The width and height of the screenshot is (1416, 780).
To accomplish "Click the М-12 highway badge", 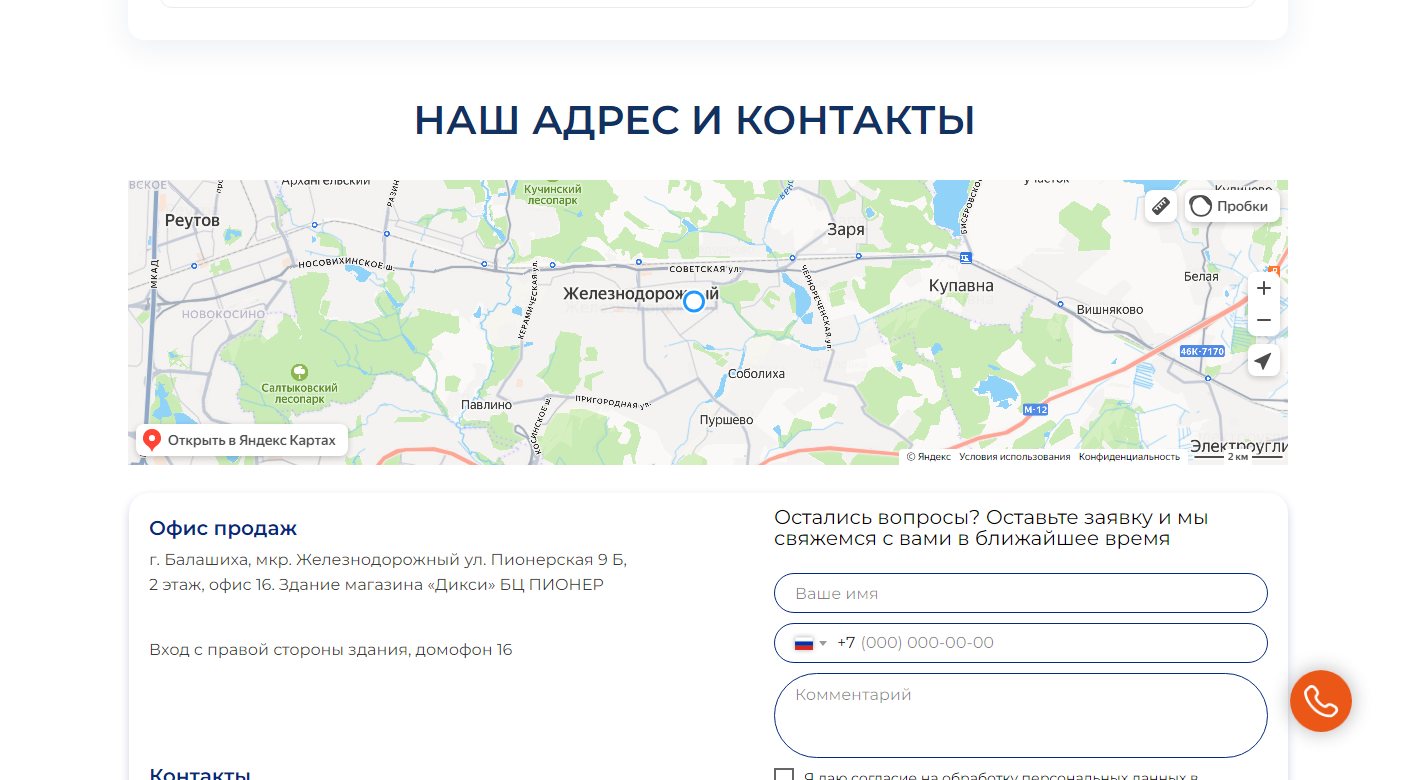I will pyautogui.click(x=1035, y=410).
